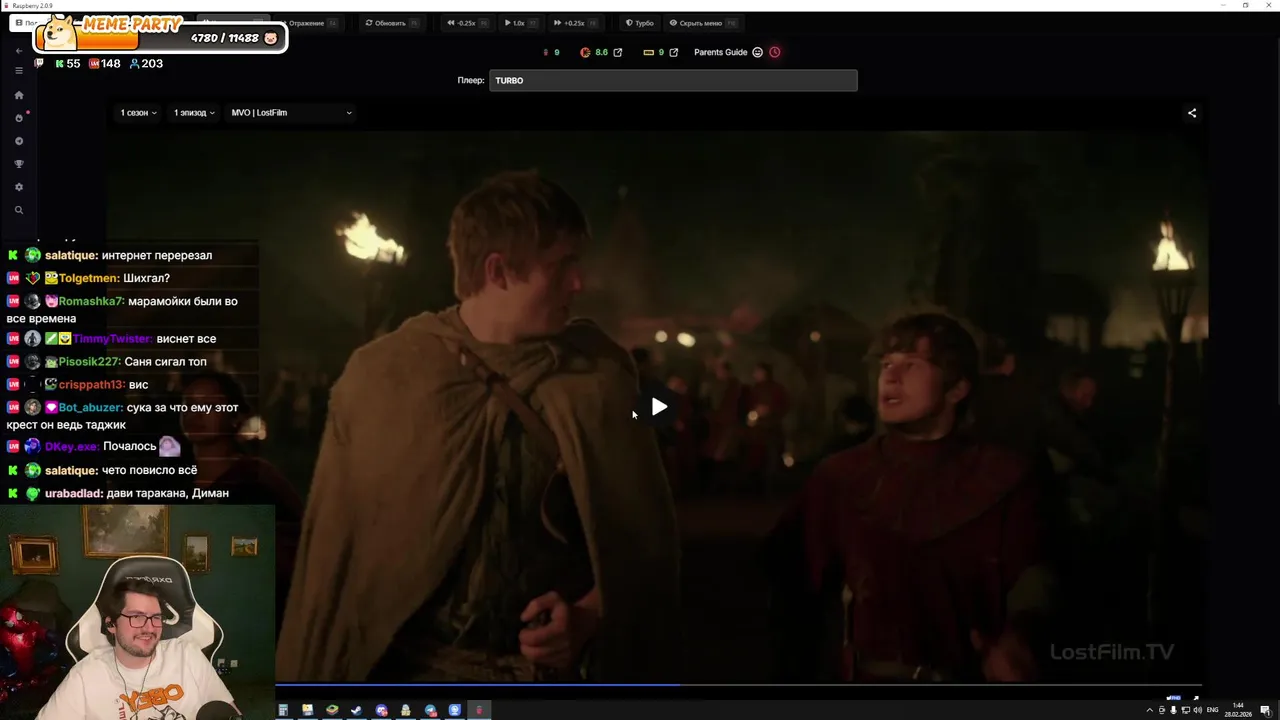Click username Bot_abuzer in chat
Screen dimensions: 1280x720
pos(90,408)
